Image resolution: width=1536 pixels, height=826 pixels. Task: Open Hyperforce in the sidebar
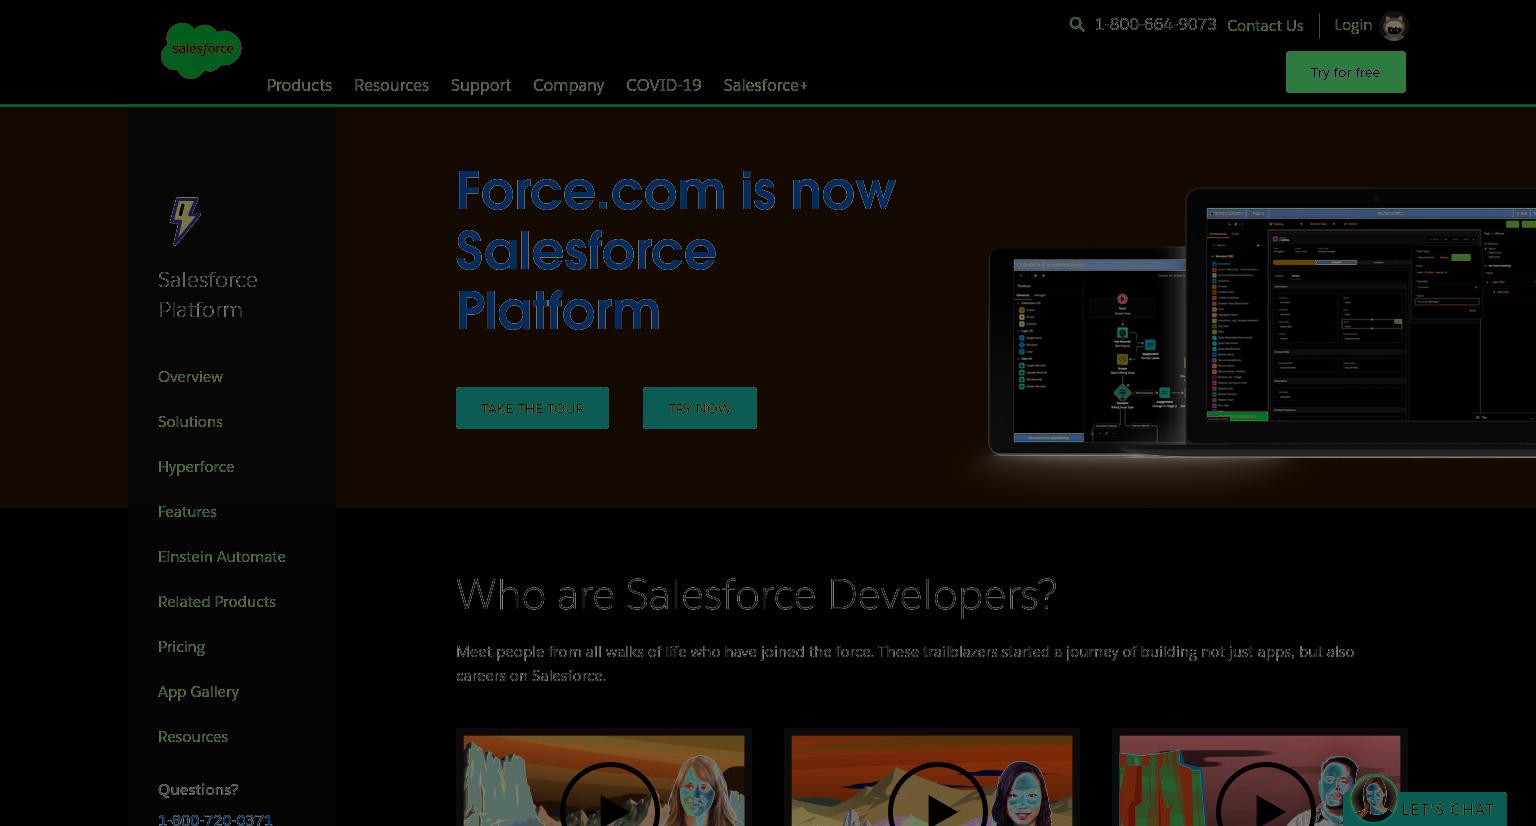tap(196, 467)
